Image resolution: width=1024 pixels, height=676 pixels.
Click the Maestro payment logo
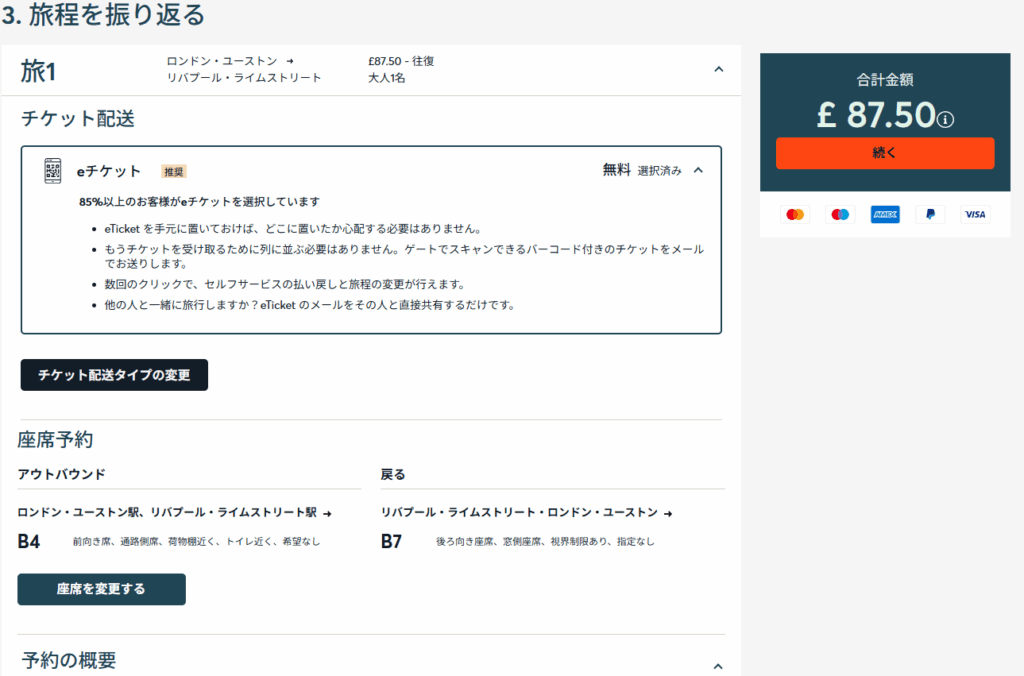pos(840,214)
